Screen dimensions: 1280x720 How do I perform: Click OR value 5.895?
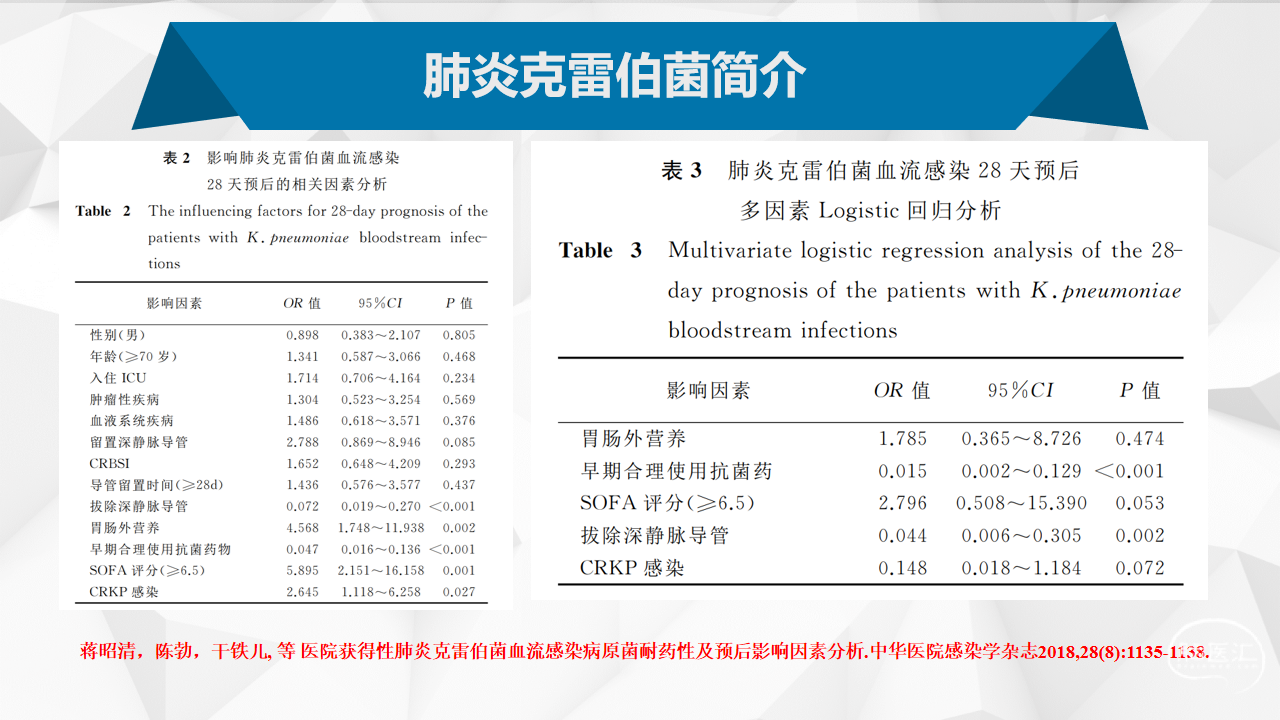pyautogui.click(x=302, y=571)
